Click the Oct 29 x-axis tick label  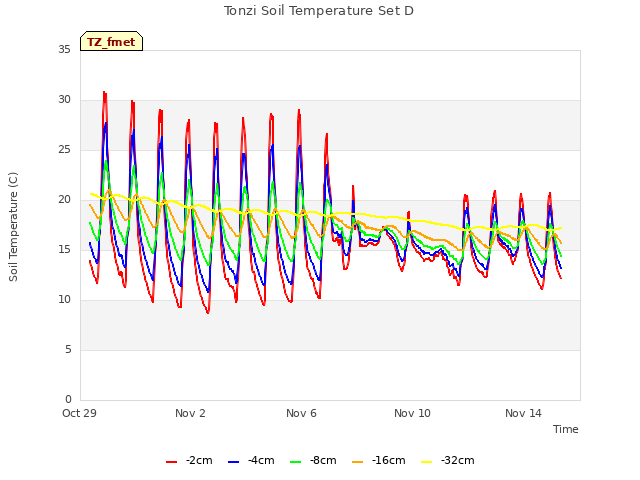coord(79,413)
